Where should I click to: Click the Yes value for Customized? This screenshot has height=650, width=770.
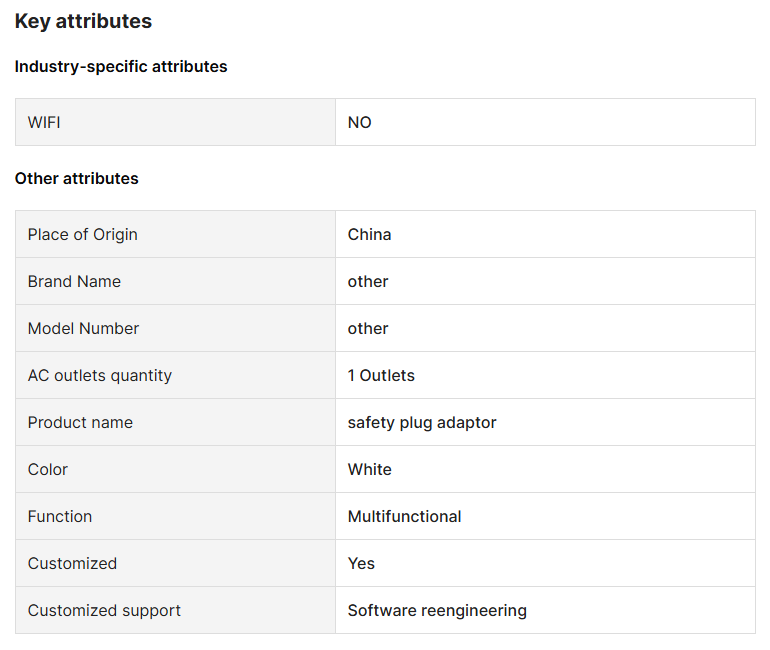[x=361, y=563]
